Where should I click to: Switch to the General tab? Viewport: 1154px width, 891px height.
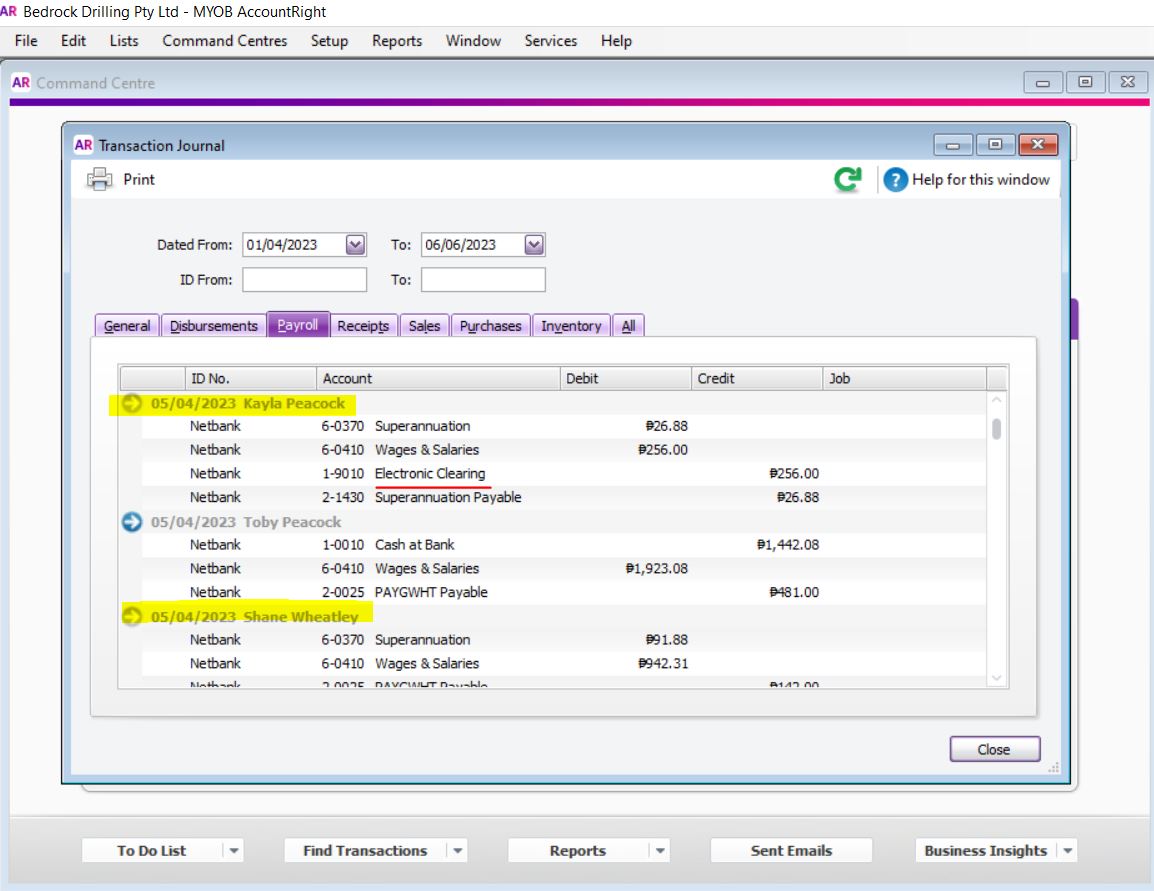(x=127, y=325)
